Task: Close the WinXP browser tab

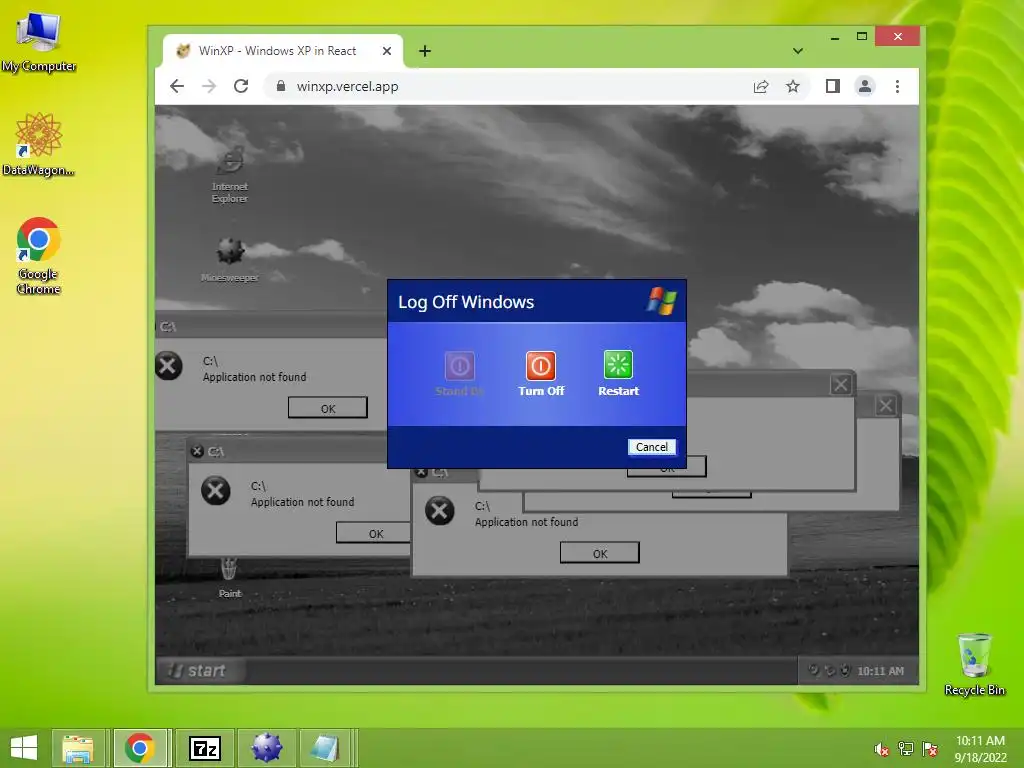Action: point(387,51)
